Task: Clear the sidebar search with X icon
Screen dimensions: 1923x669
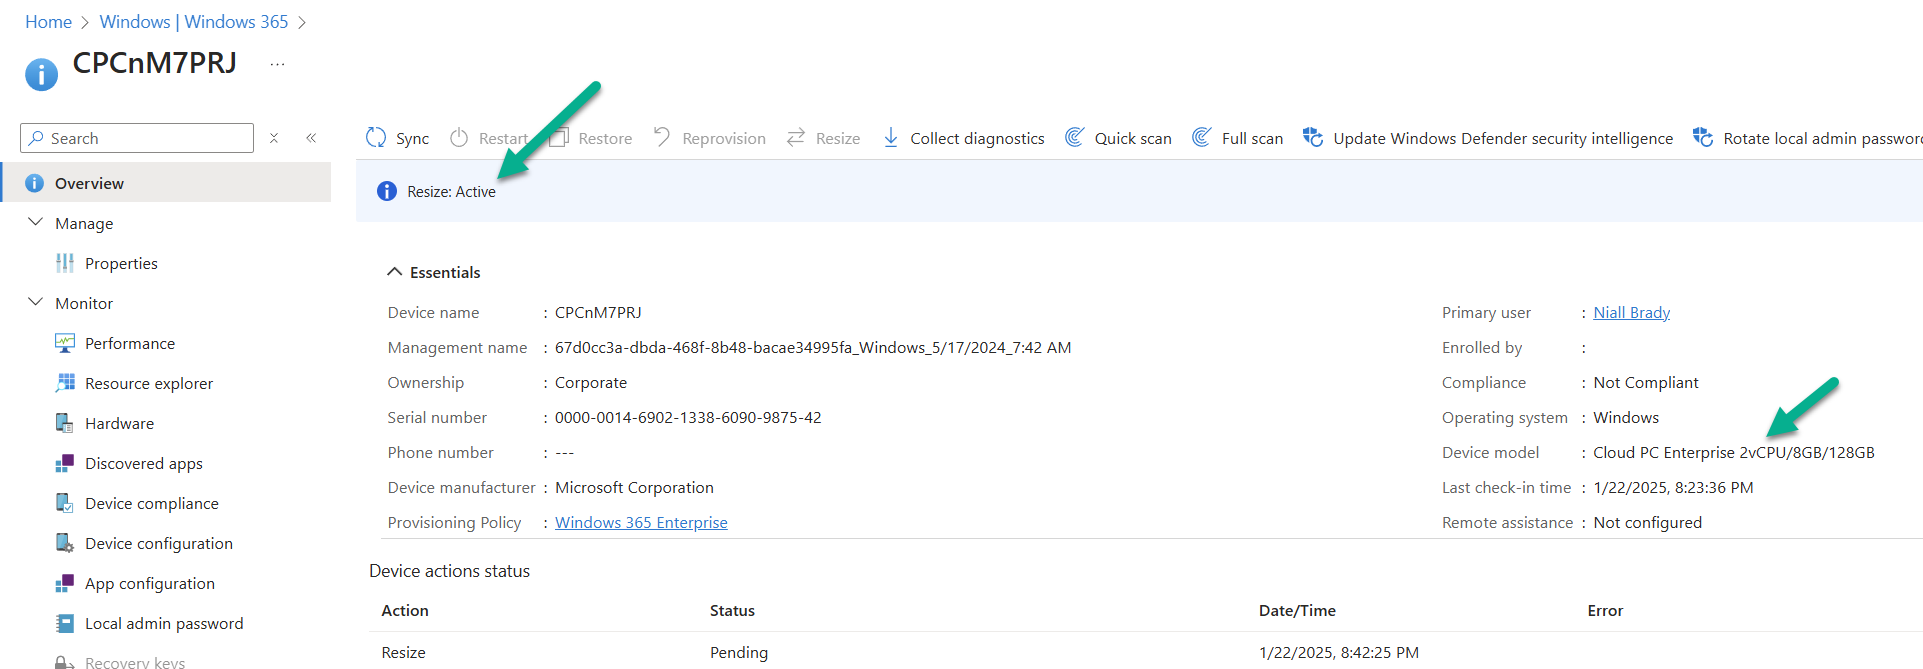Action: tap(274, 138)
